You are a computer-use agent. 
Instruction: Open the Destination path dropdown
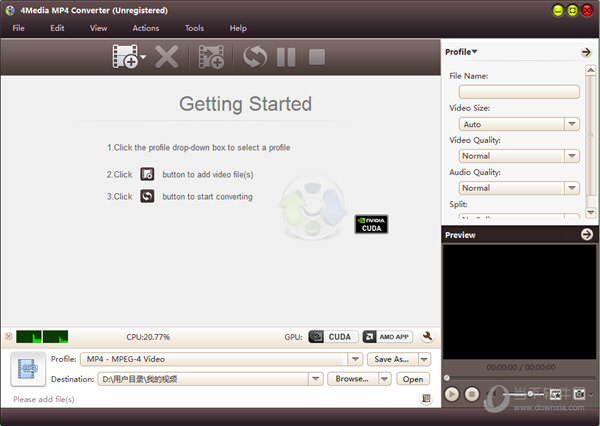coord(315,379)
